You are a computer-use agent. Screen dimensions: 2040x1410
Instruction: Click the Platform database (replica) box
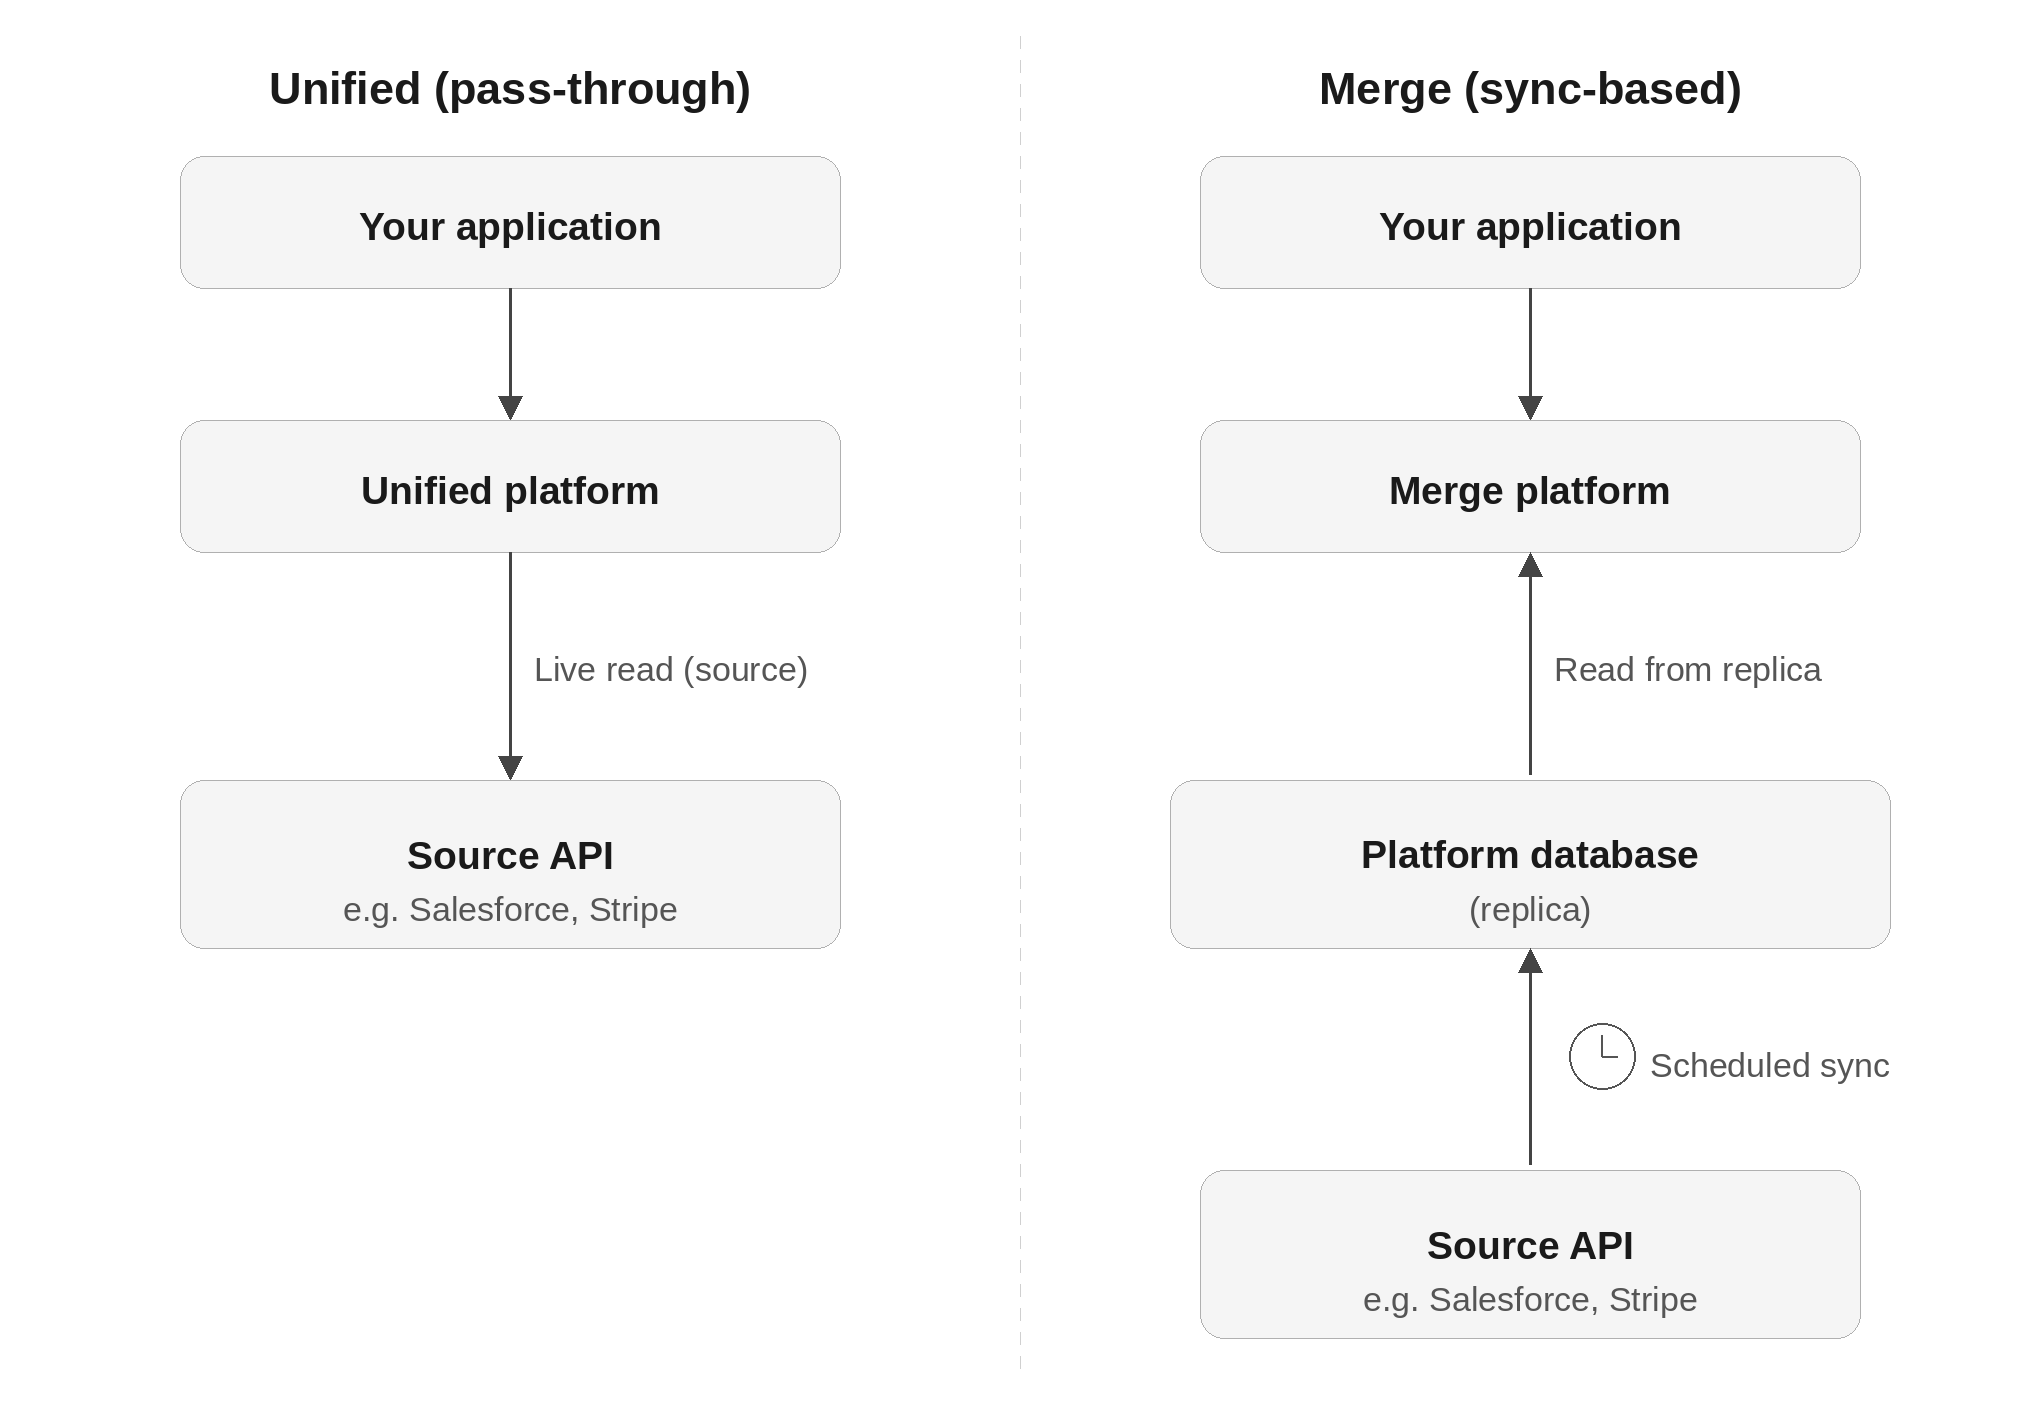pyautogui.click(x=1529, y=863)
